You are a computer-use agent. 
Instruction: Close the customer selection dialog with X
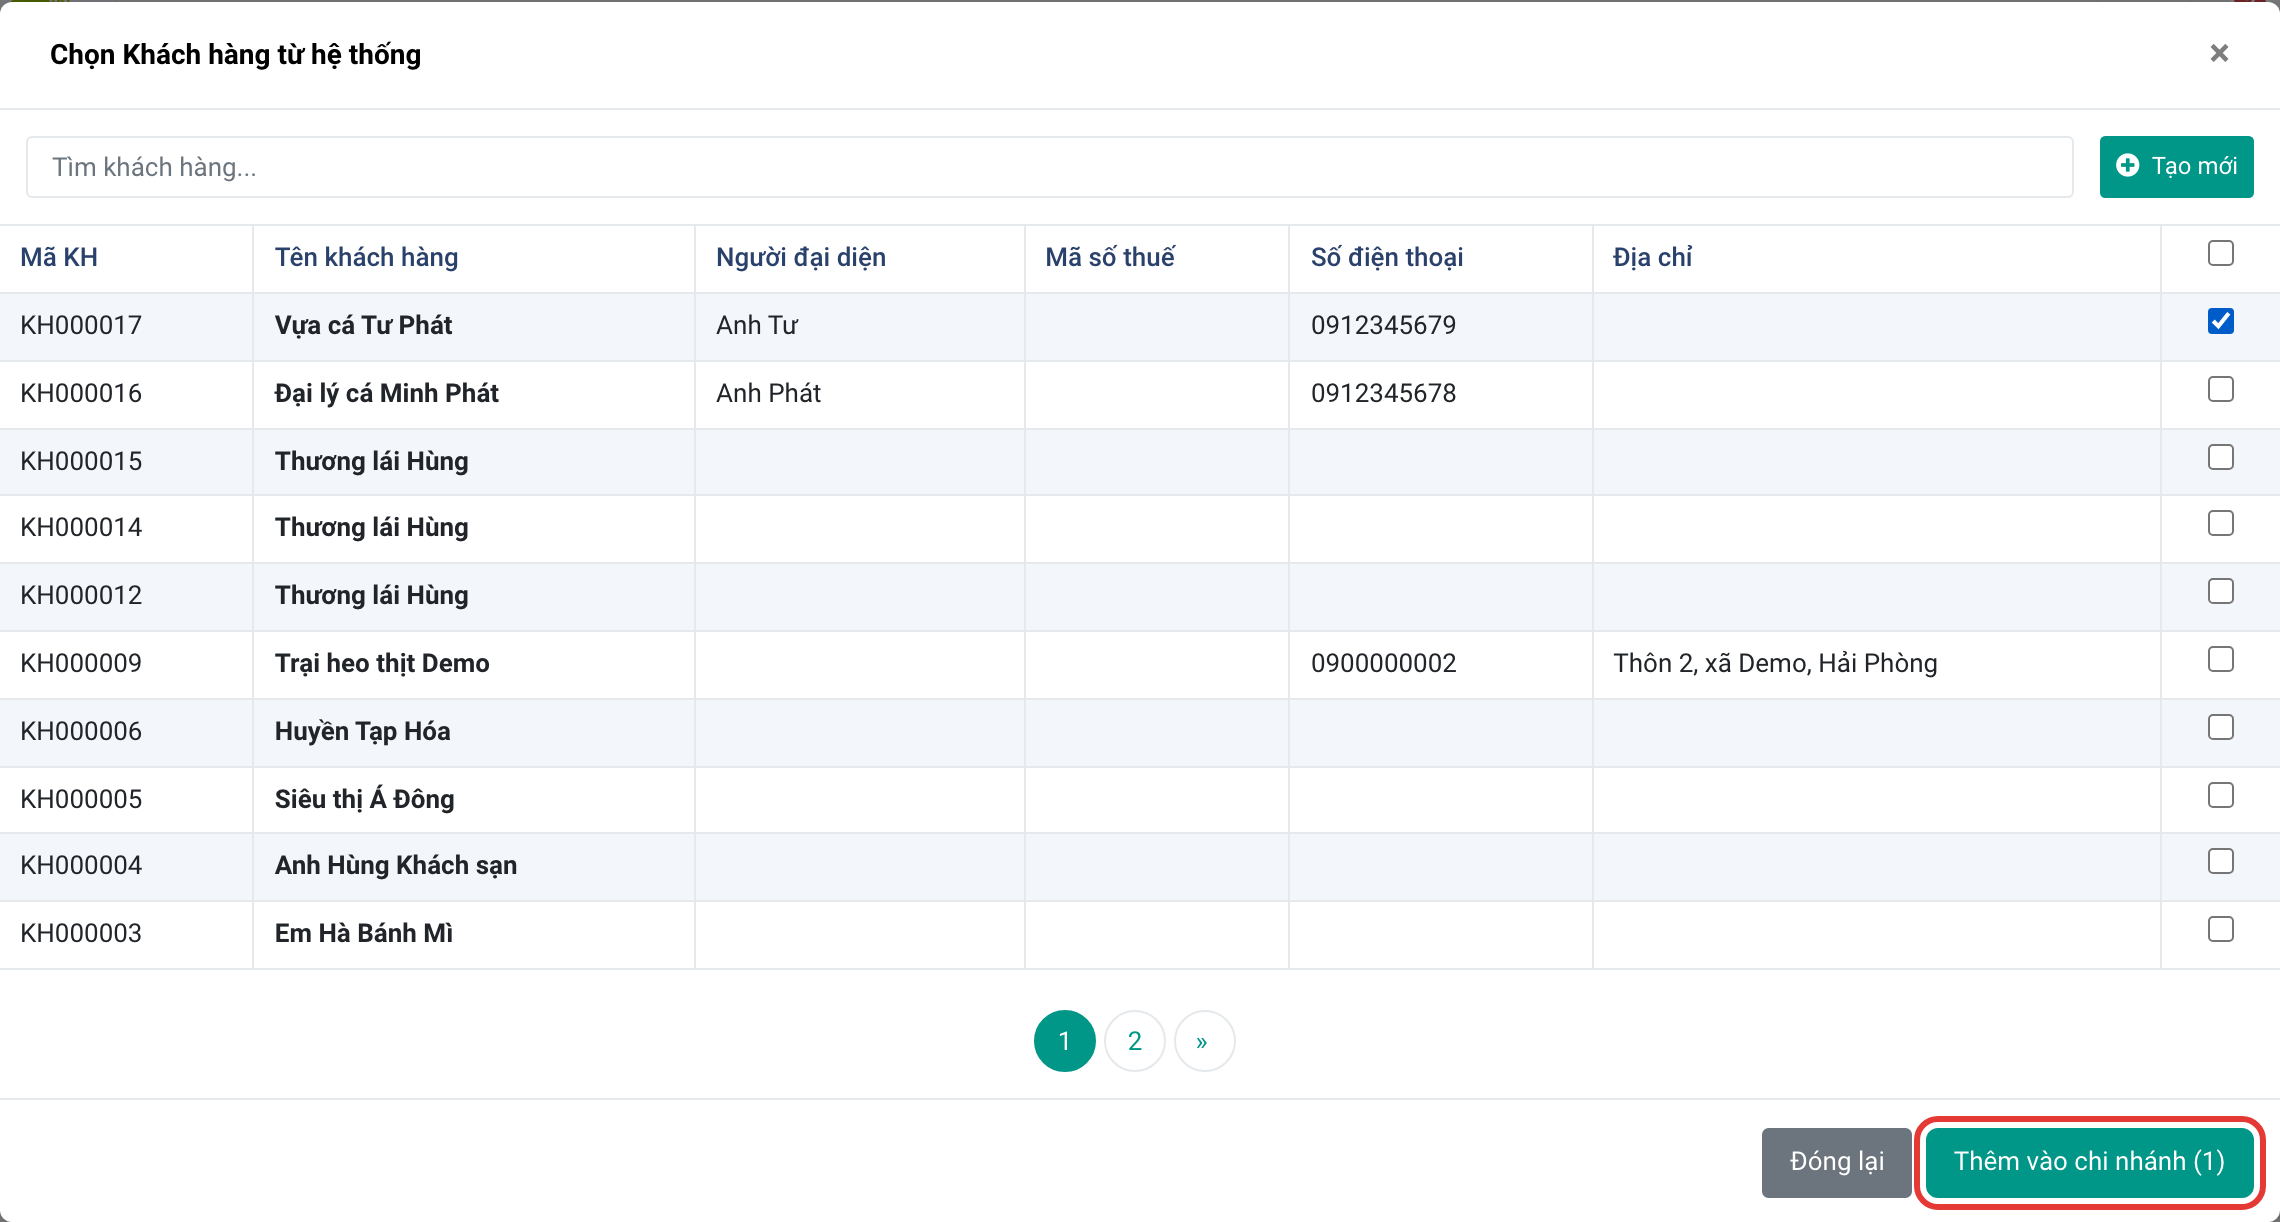pos(2219,53)
